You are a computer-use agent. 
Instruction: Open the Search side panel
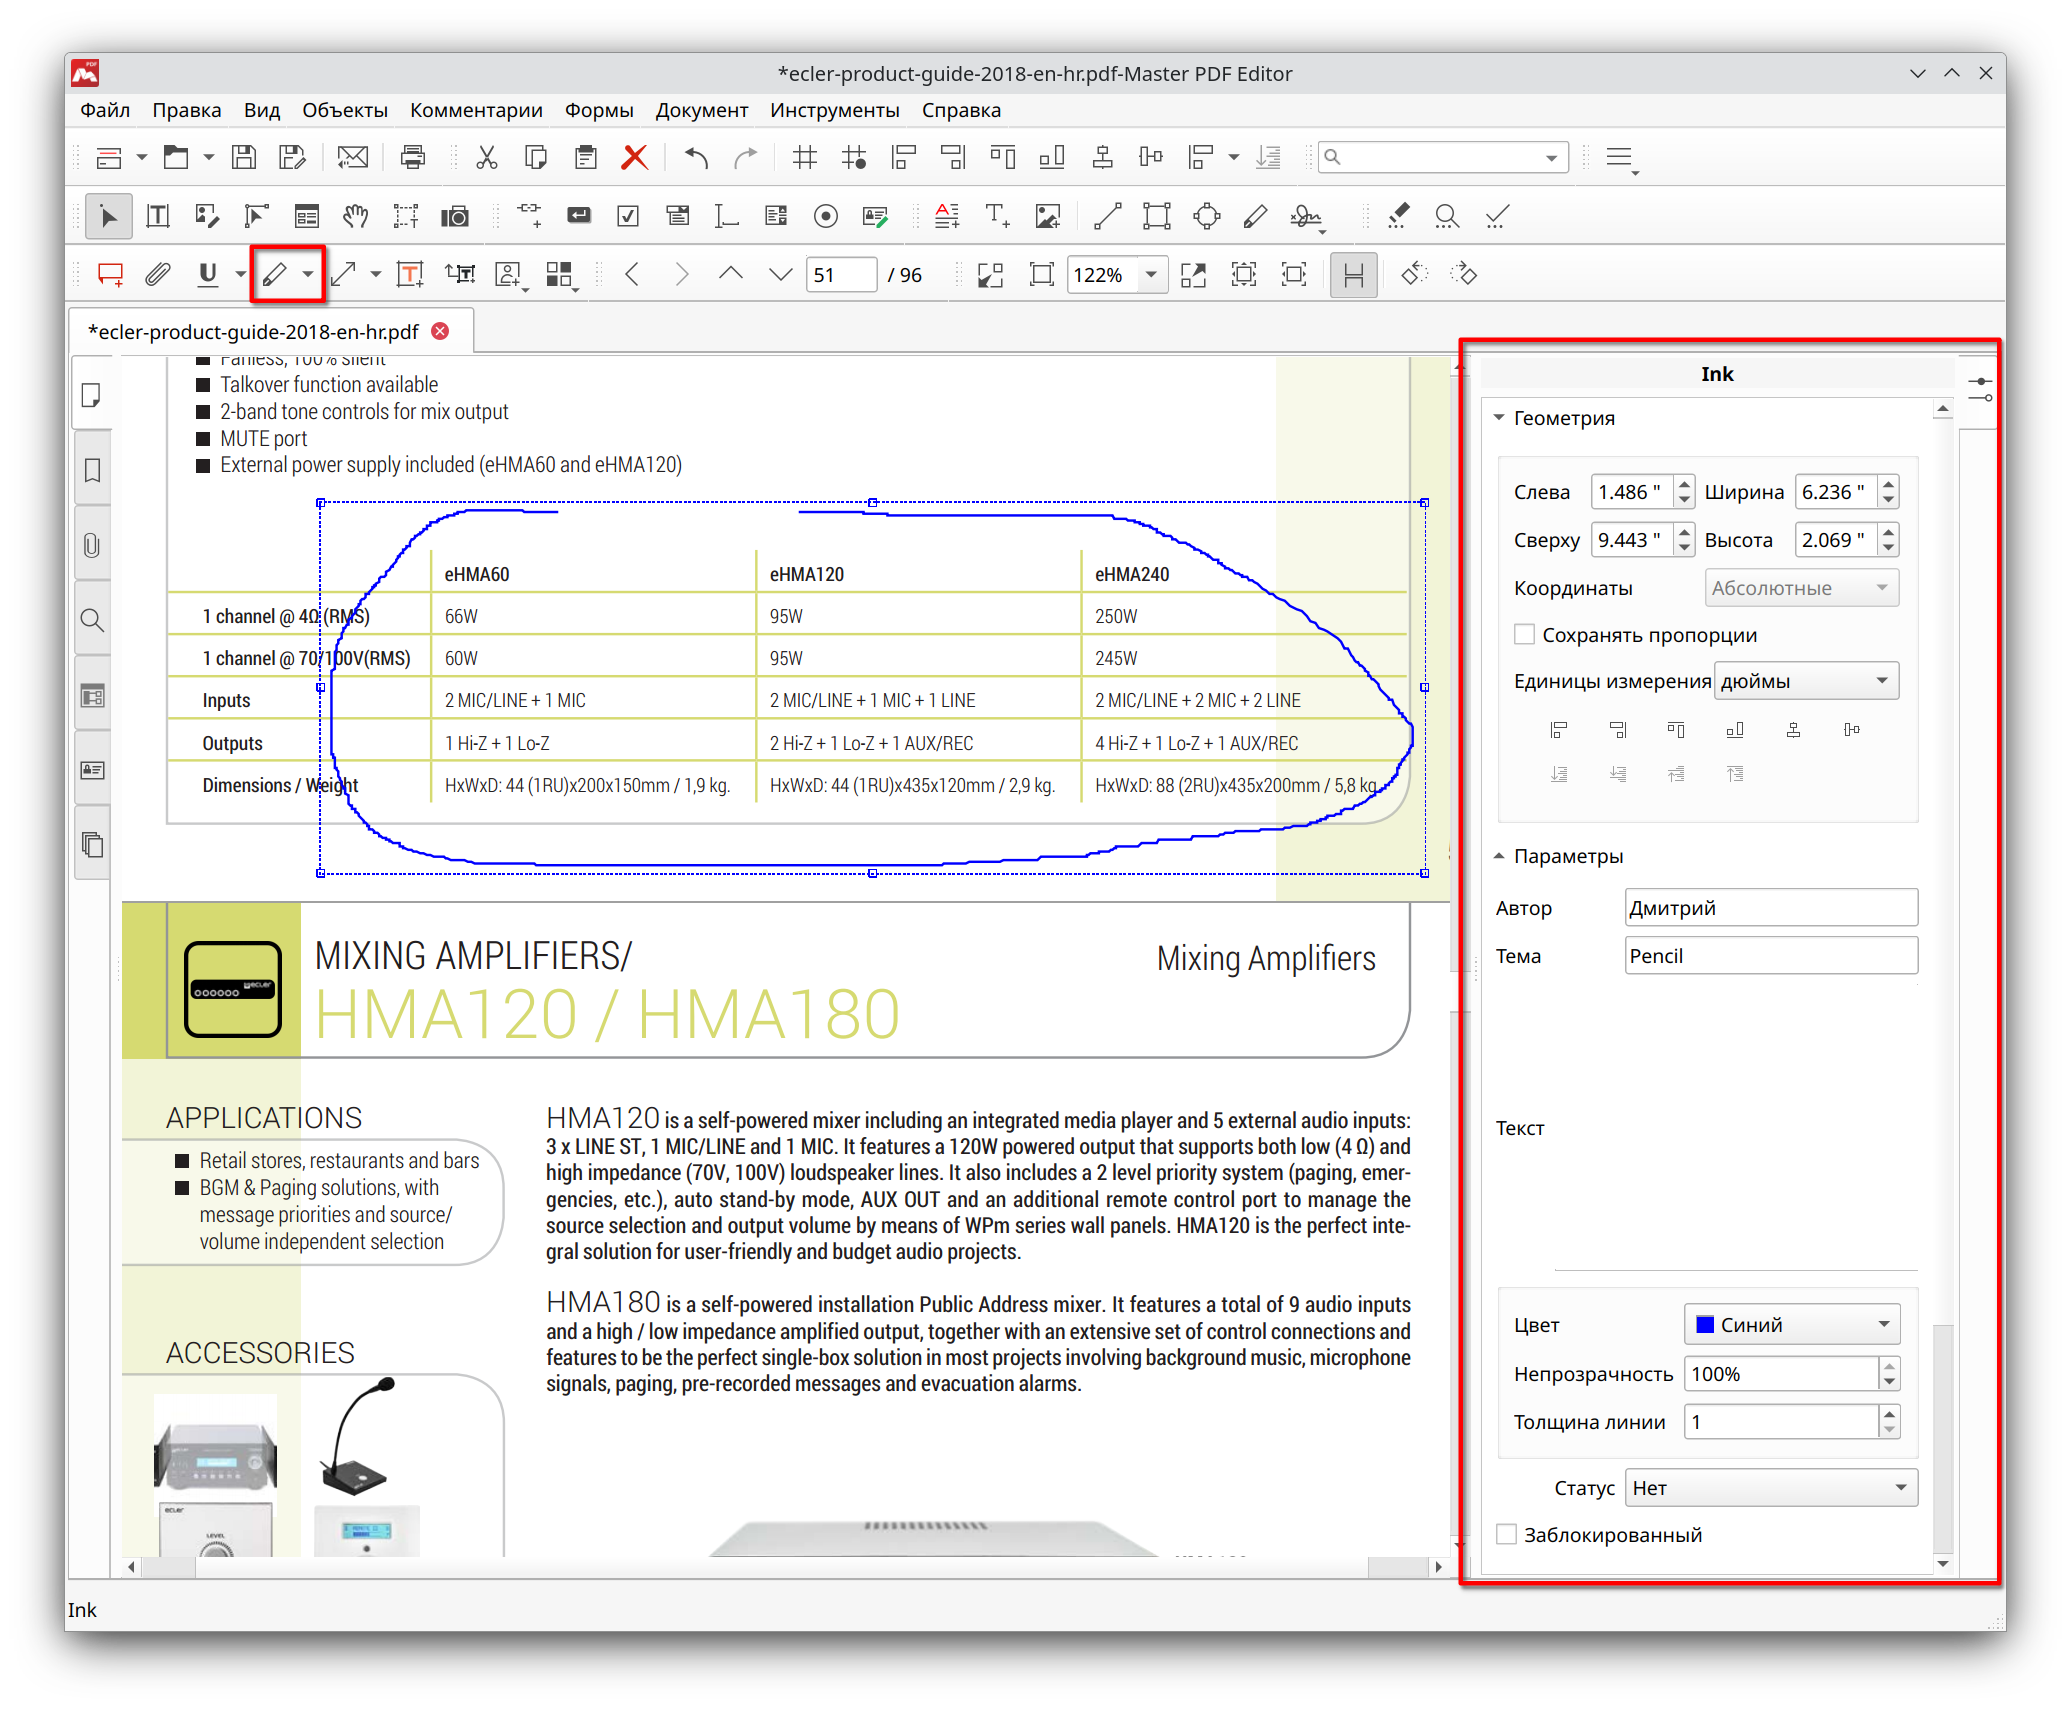(x=92, y=620)
